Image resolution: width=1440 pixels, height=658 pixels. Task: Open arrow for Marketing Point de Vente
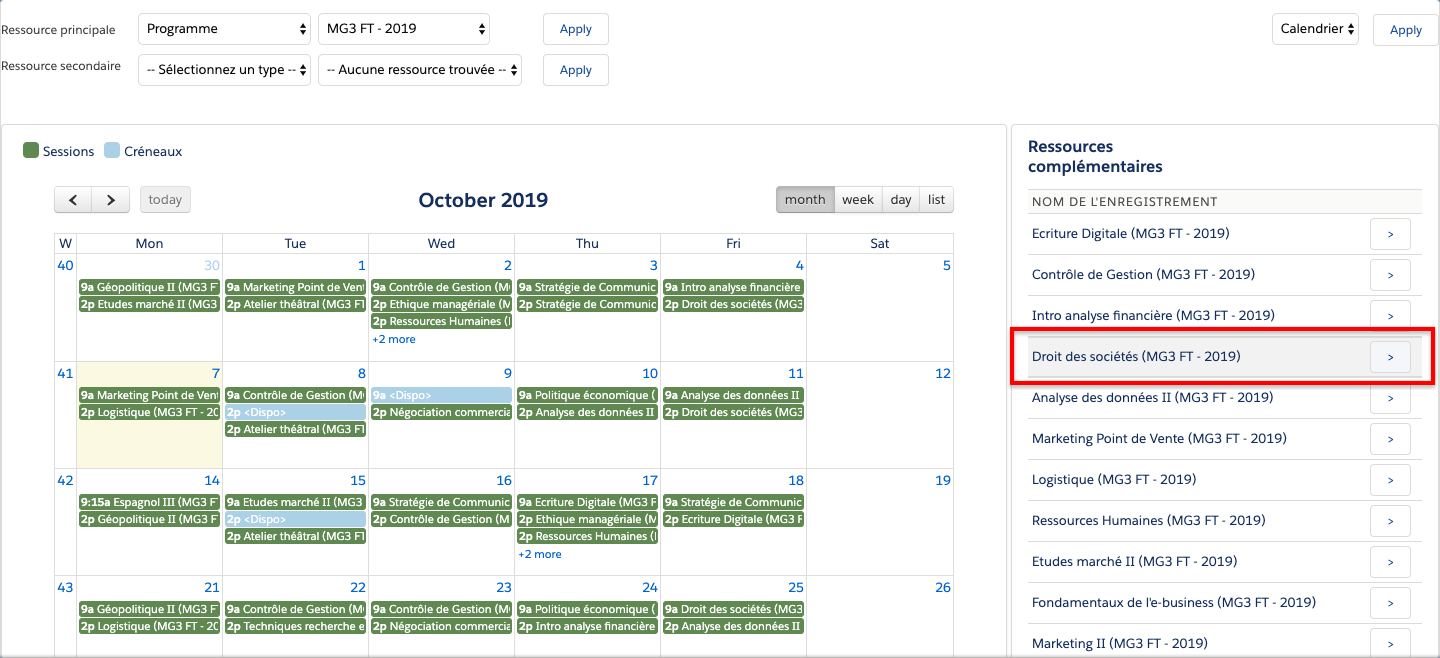tap(1390, 439)
